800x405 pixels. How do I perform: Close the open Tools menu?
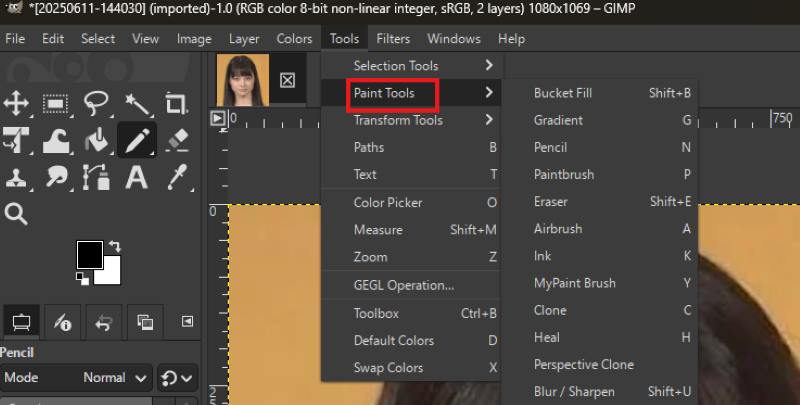click(344, 39)
